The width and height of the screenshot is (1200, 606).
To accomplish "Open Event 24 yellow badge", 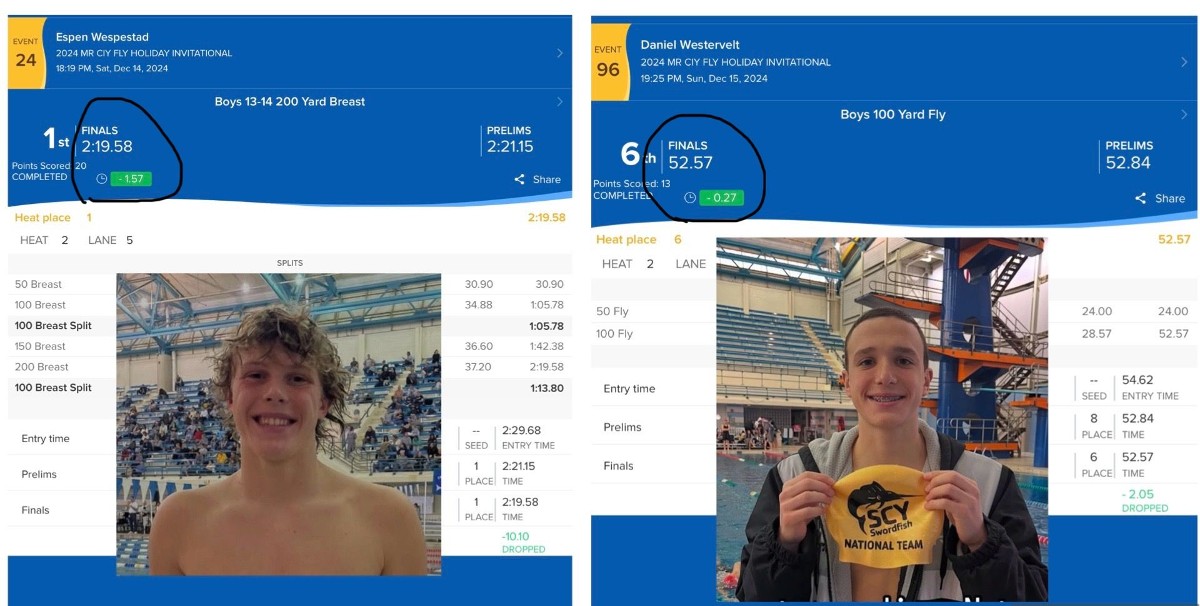I will pos(26,53).
